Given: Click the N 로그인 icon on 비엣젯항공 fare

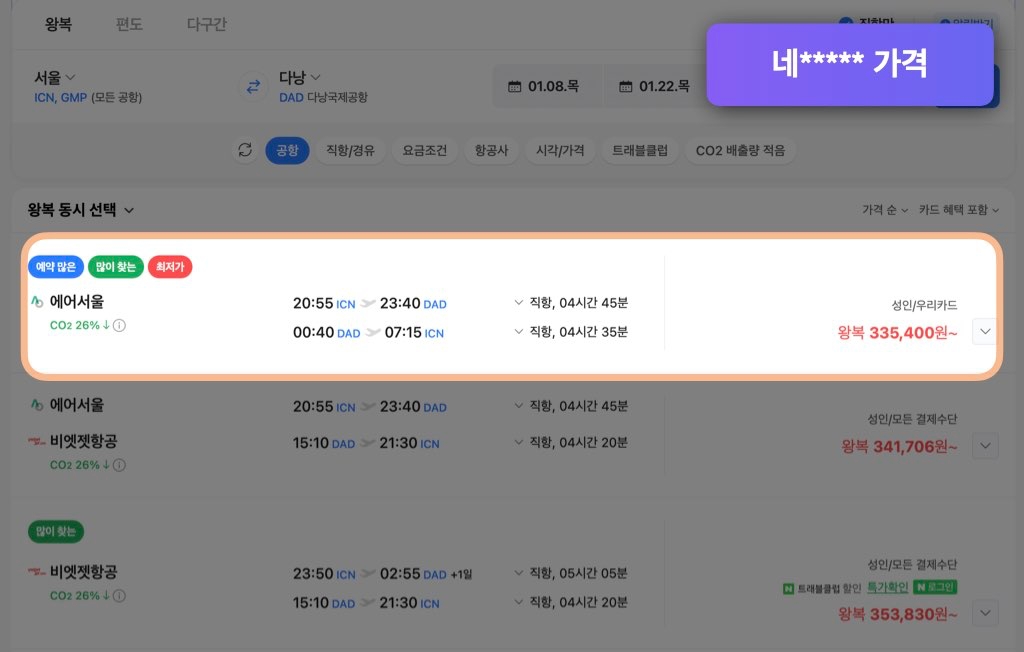Looking at the screenshot, I should (x=935, y=588).
